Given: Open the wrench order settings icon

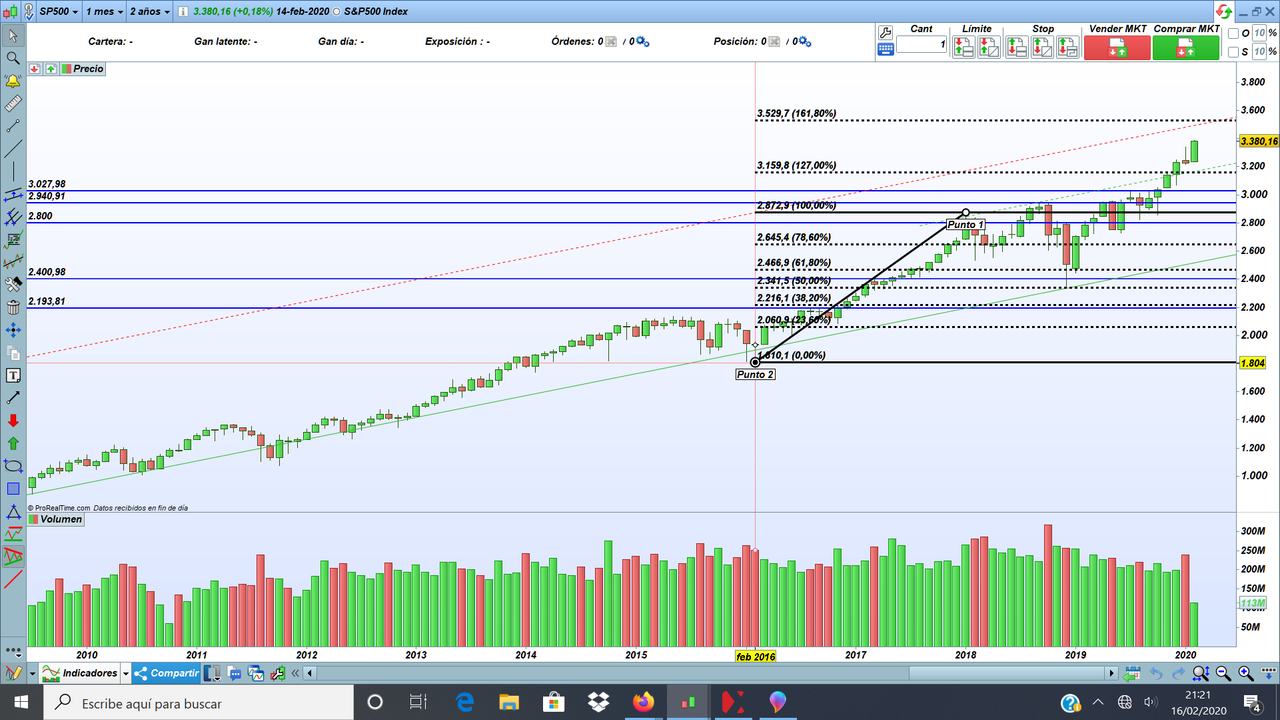Looking at the screenshot, I should coord(886,32).
